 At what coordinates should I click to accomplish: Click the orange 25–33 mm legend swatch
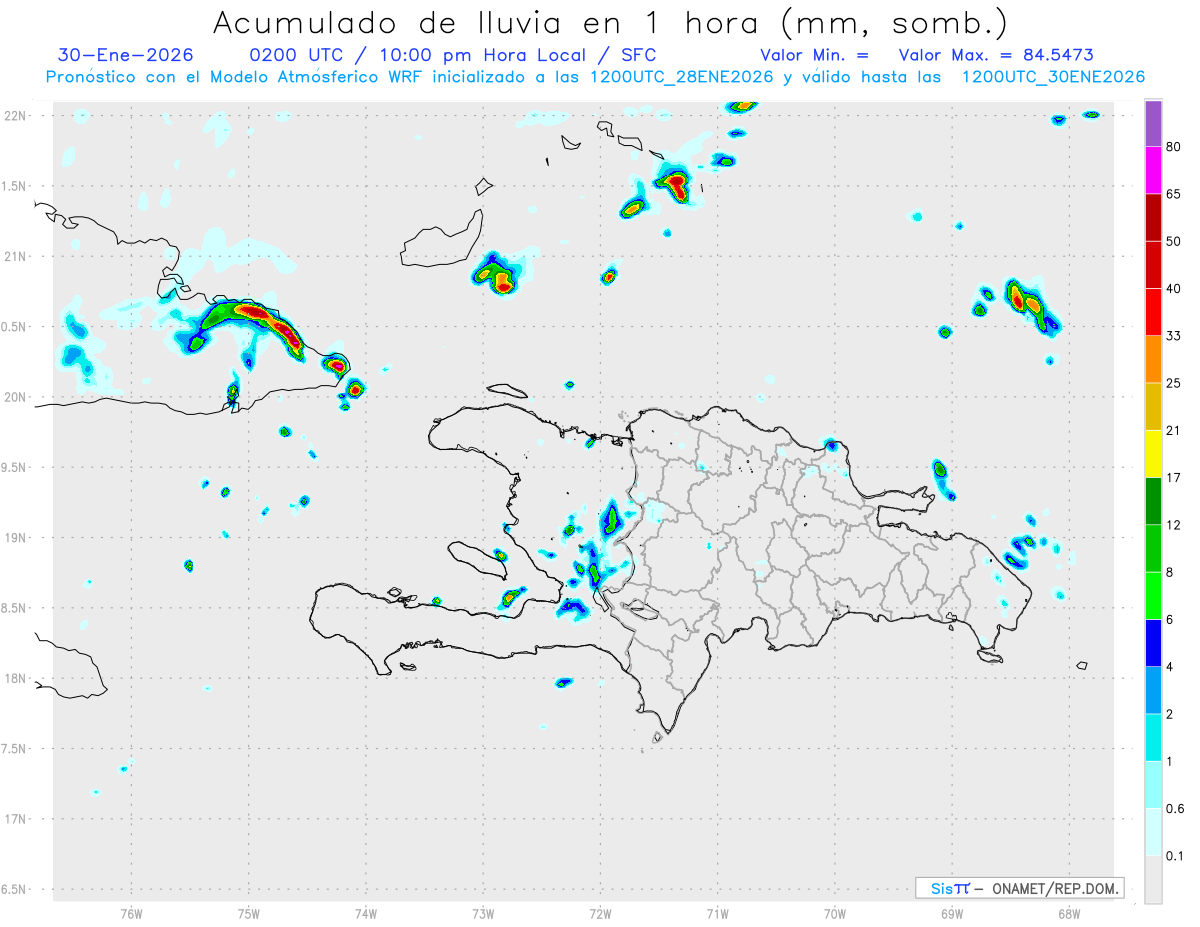coord(1152,359)
